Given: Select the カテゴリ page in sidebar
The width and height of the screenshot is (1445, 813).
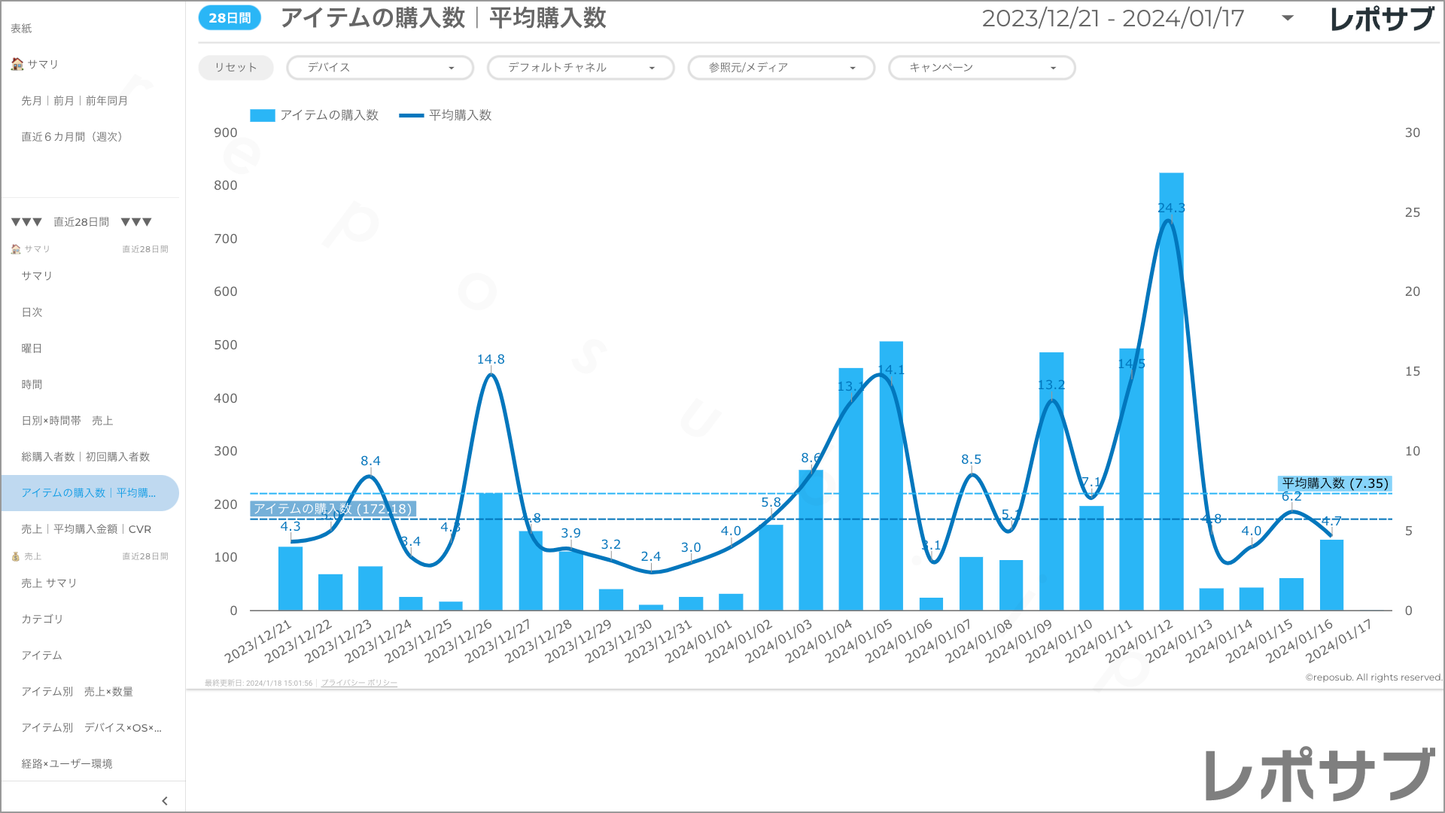Looking at the screenshot, I should [42, 619].
